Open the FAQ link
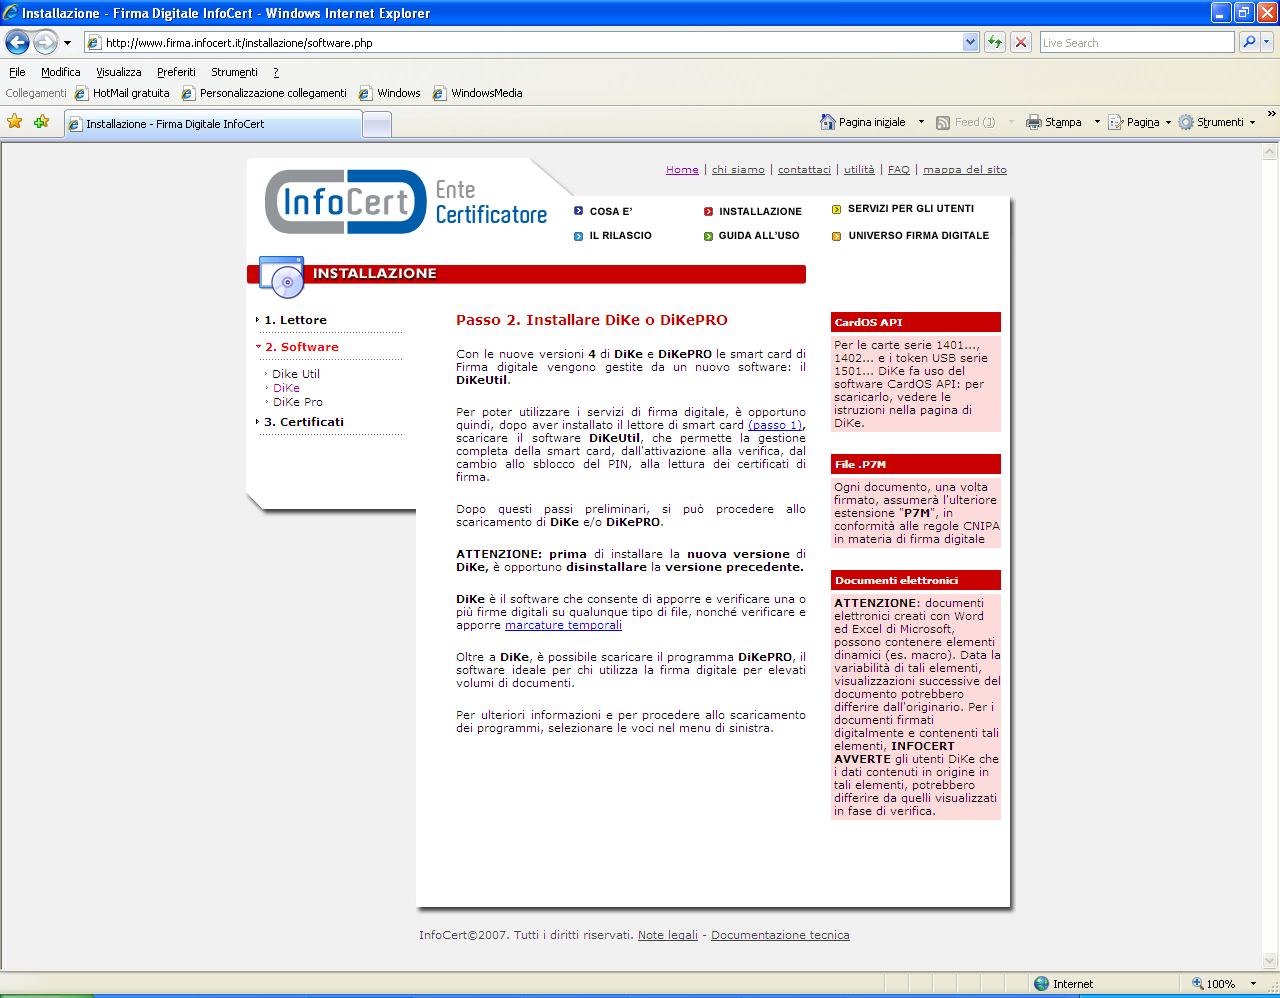This screenshot has height=998, width=1280. tap(899, 170)
